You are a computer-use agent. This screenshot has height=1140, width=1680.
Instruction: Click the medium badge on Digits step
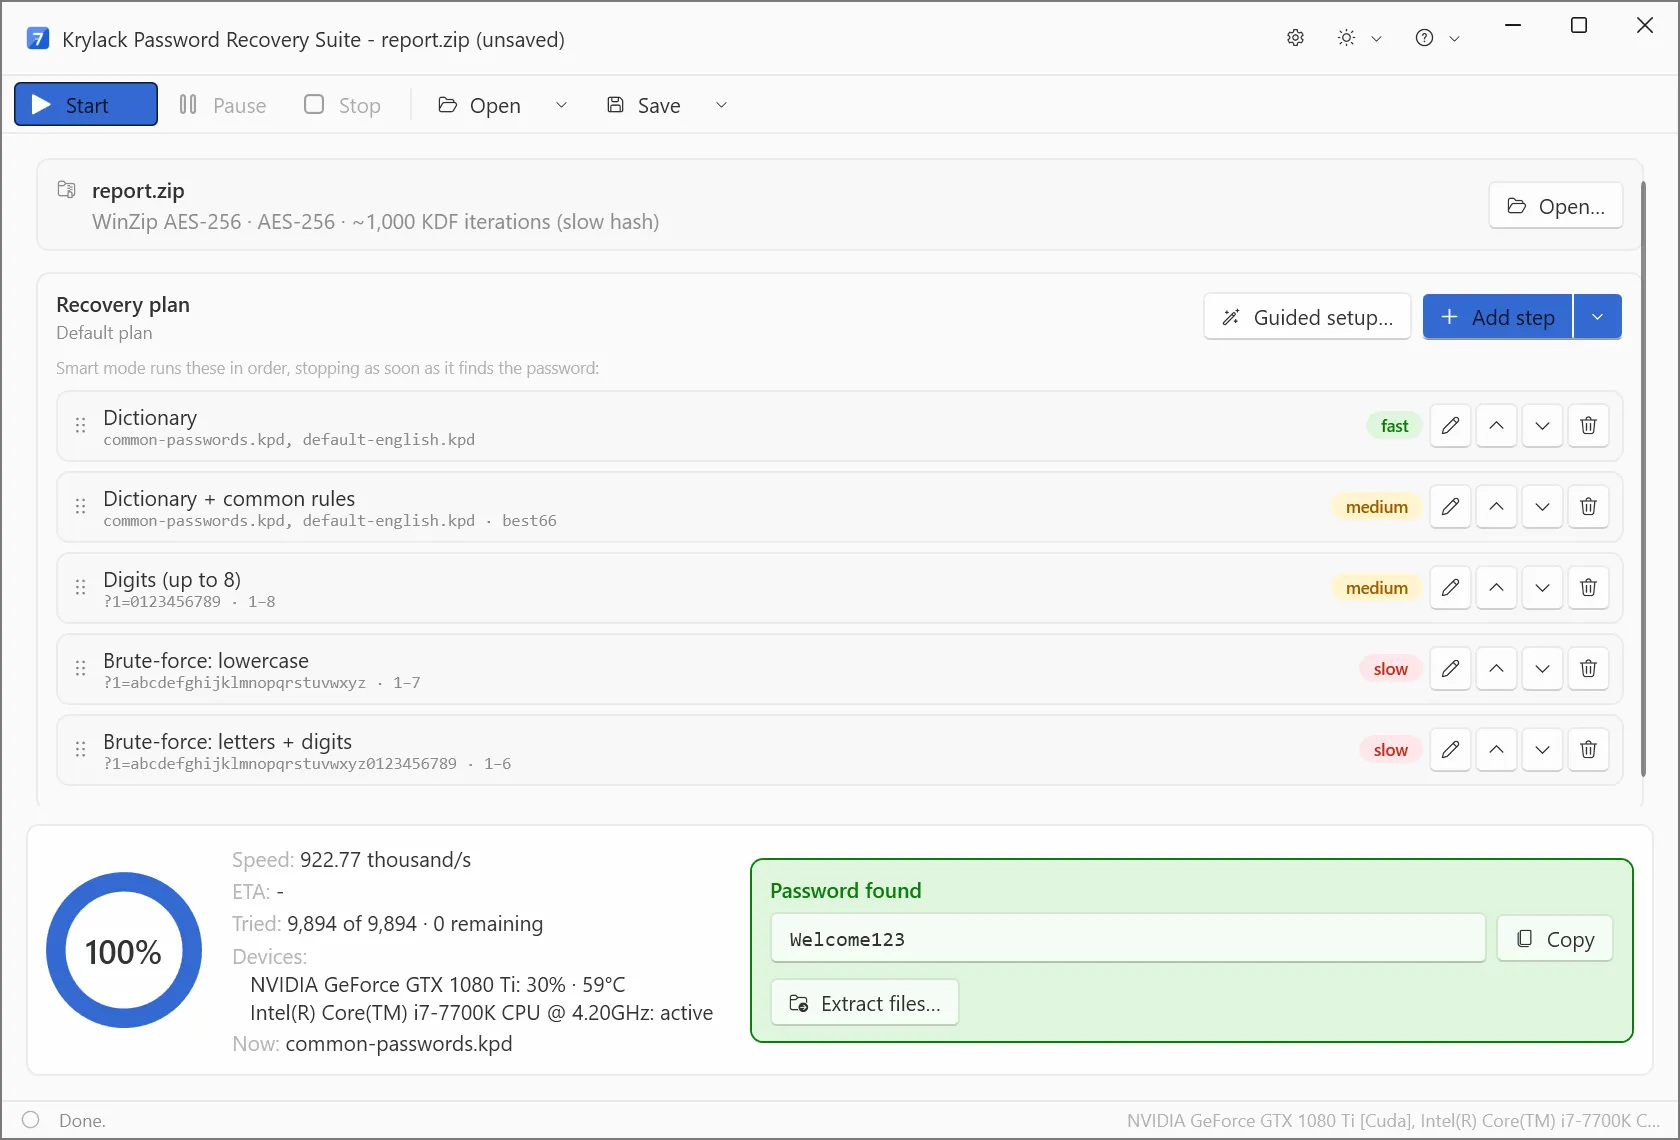click(x=1376, y=588)
